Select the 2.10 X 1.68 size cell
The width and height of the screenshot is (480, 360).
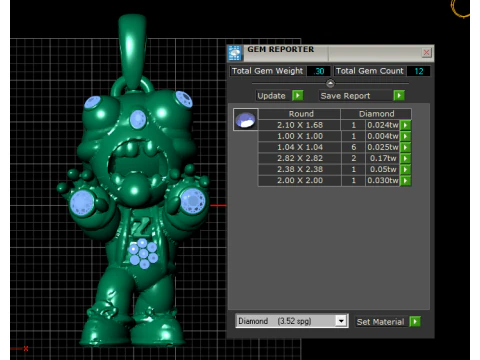(300, 125)
